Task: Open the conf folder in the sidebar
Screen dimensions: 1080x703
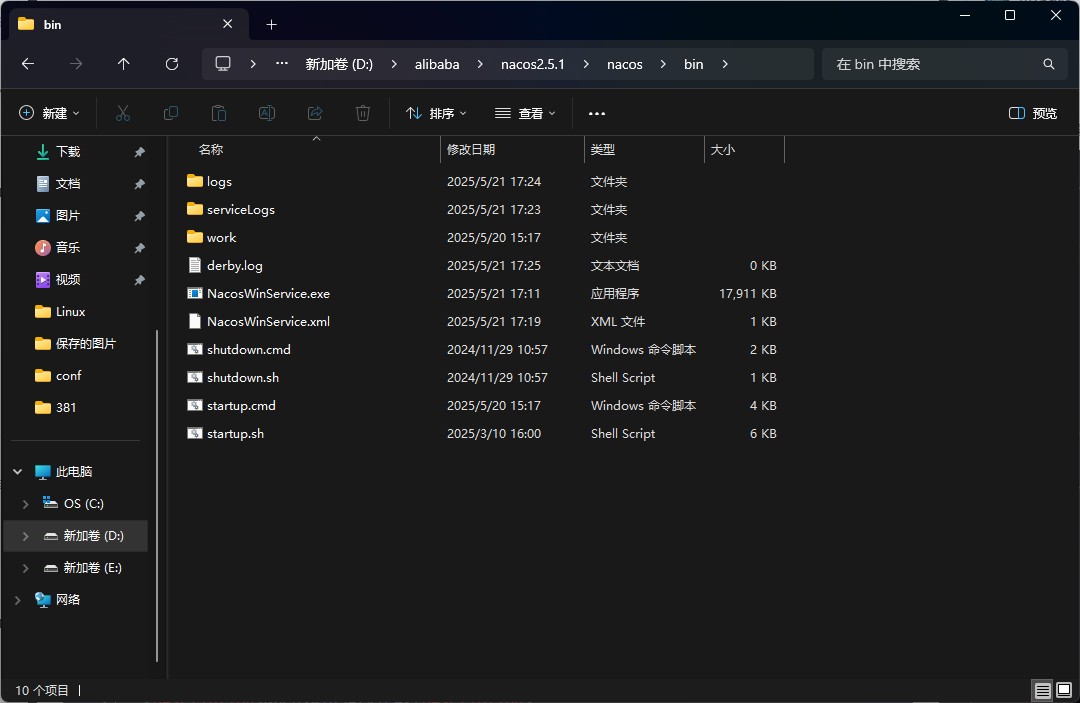Action: [69, 375]
